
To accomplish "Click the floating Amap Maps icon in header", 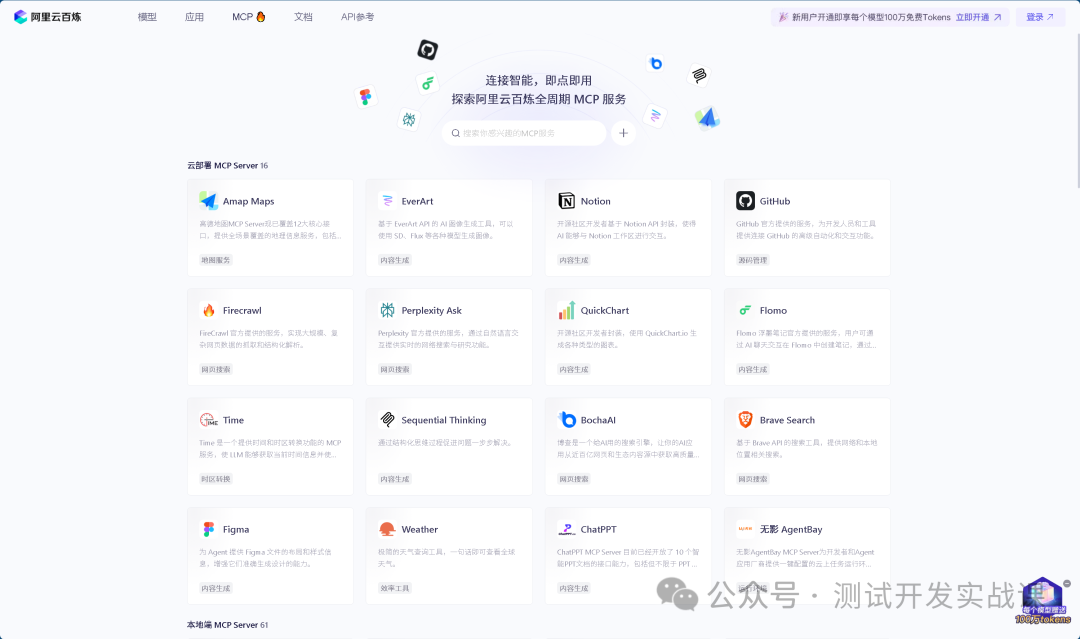I will (x=707, y=118).
